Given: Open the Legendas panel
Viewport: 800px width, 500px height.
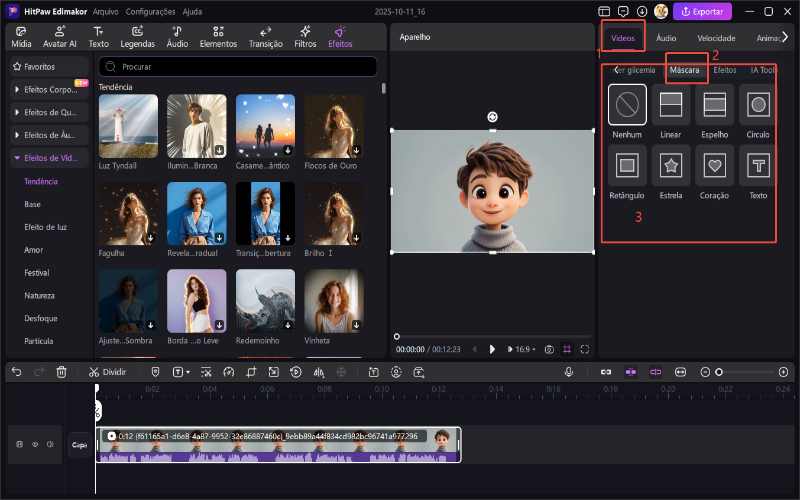Looking at the screenshot, I should point(137,37).
